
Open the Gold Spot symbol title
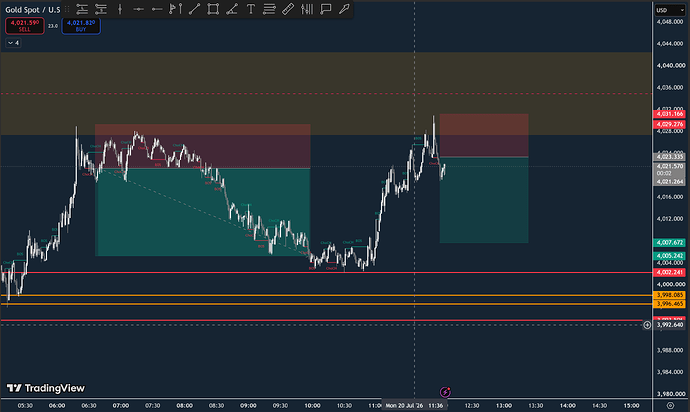pos(33,10)
